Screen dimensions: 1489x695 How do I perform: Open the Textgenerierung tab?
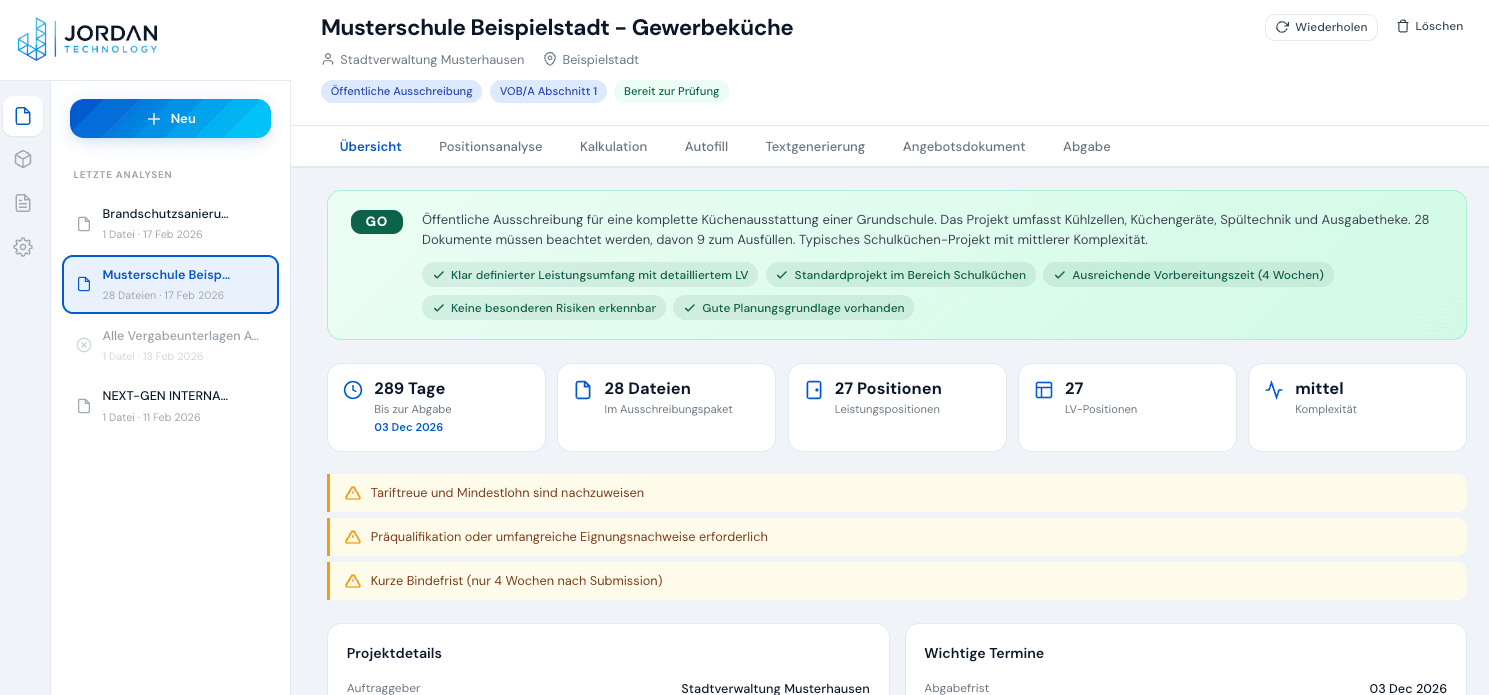click(x=815, y=146)
